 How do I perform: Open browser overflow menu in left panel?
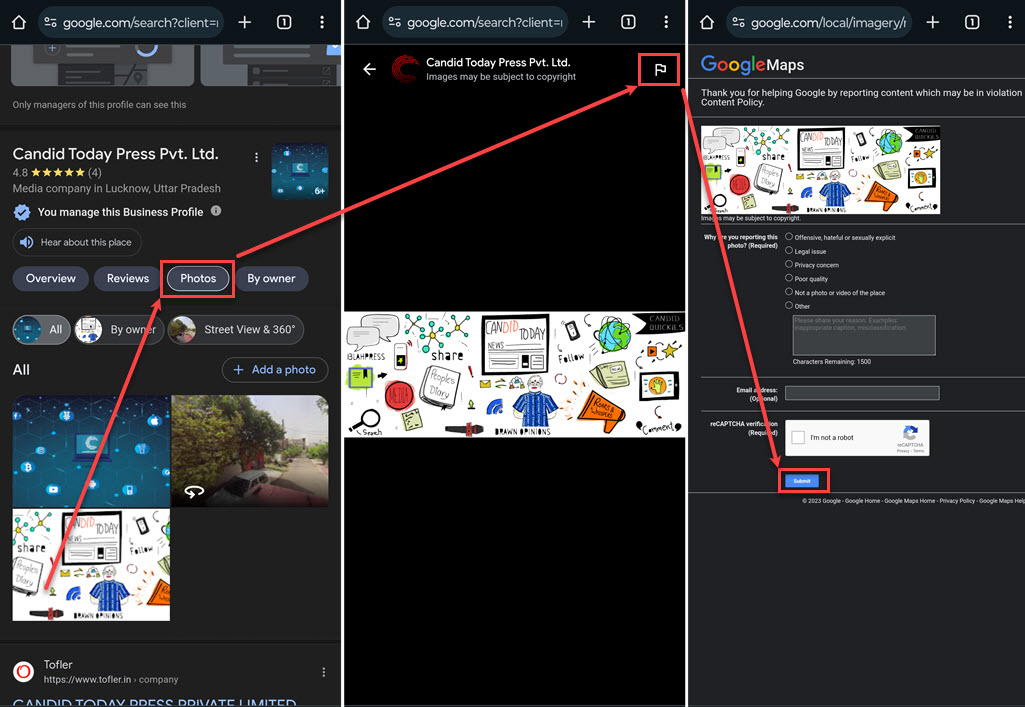coord(322,22)
